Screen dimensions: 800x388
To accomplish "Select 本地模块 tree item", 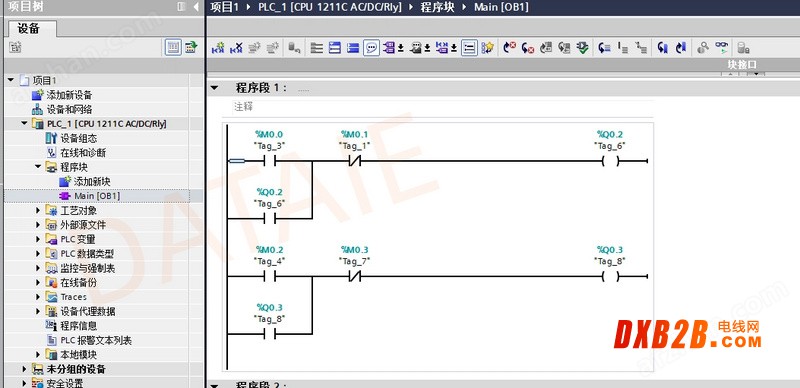I will point(79,354).
